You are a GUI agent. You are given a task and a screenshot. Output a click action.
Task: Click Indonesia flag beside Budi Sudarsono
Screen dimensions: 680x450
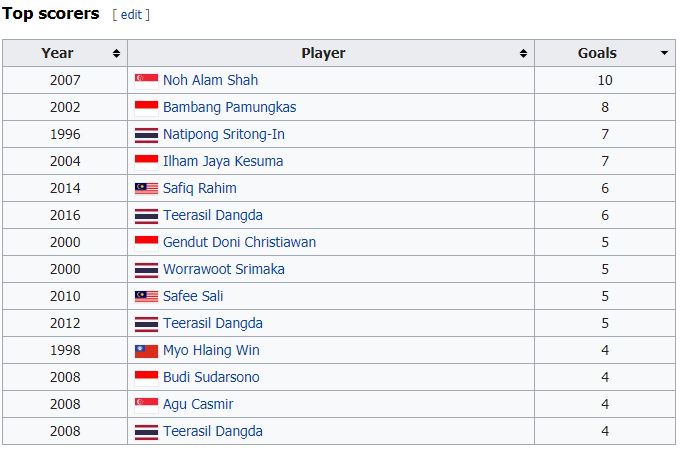146,377
